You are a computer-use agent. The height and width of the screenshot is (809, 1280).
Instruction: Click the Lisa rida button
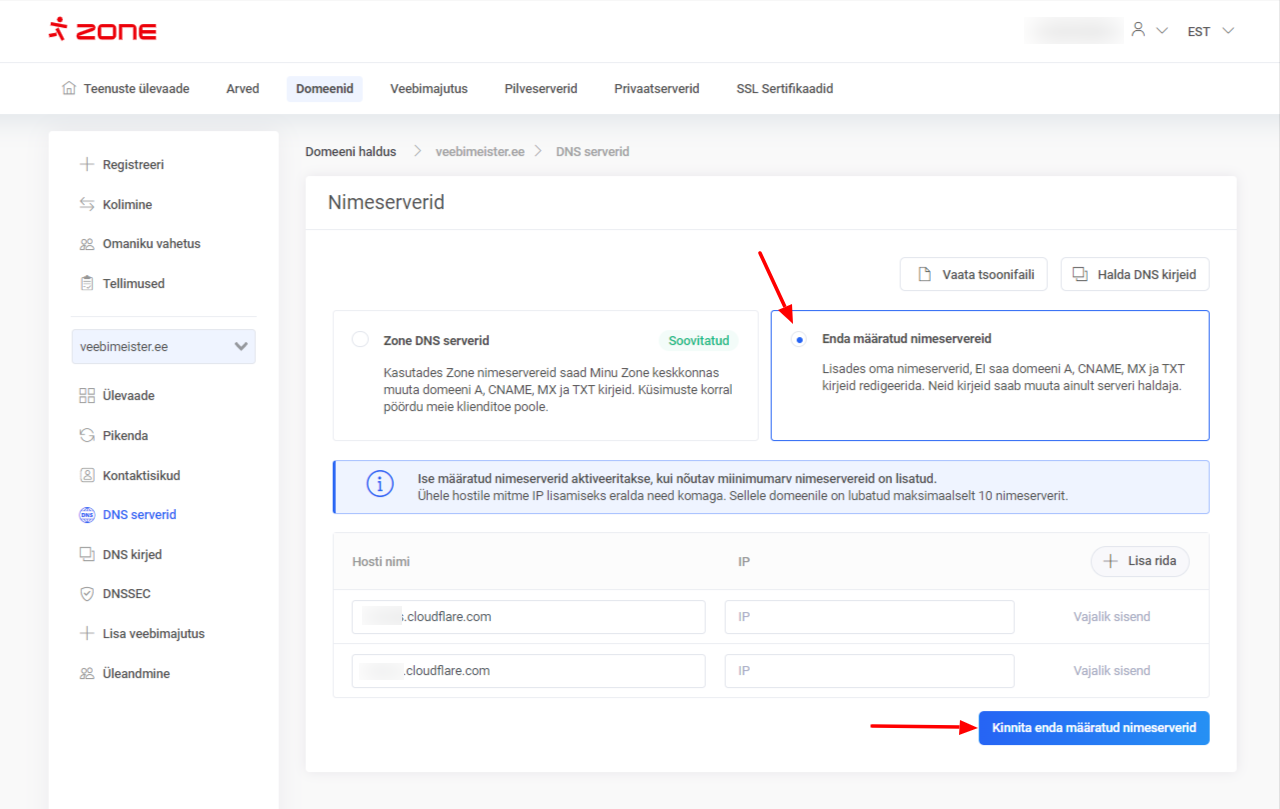coord(1139,561)
